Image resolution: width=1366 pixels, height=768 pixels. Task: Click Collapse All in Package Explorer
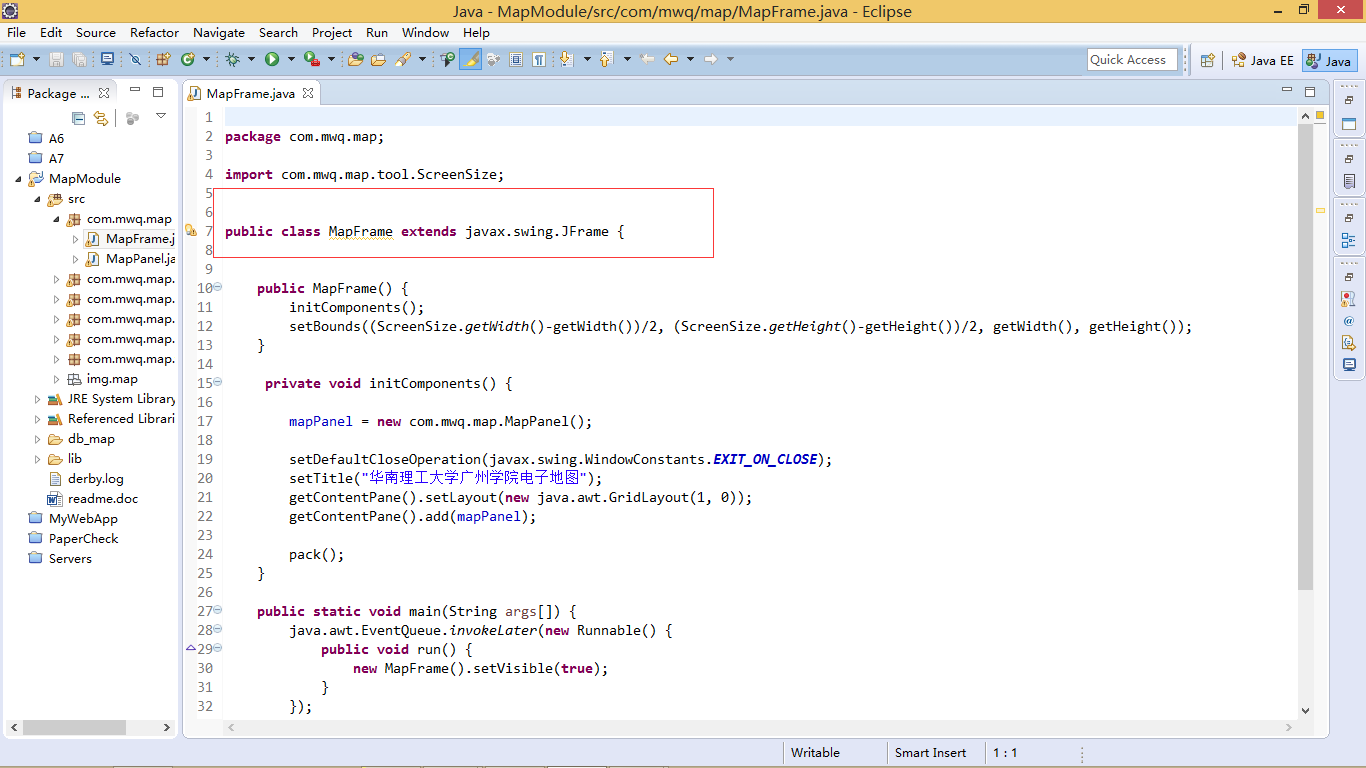pyautogui.click(x=79, y=118)
